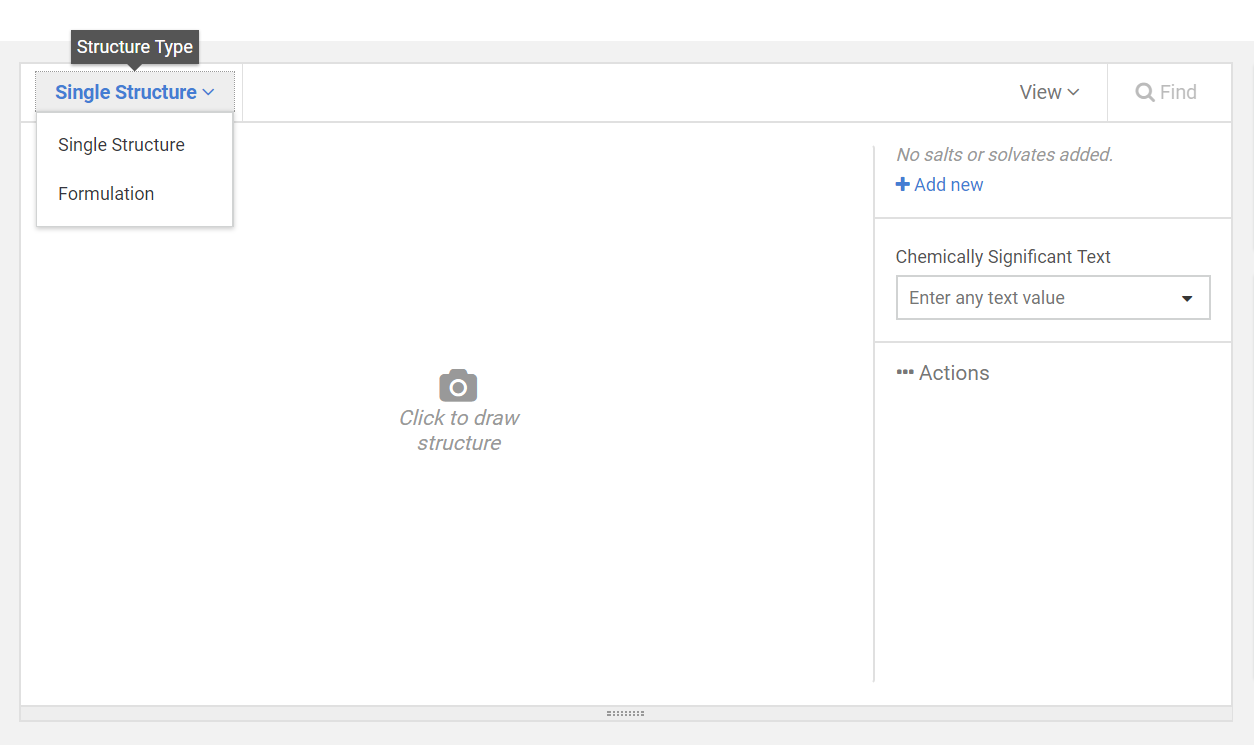Click the camera icon to draw structure
The height and width of the screenshot is (745, 1254).
(458, 386)
